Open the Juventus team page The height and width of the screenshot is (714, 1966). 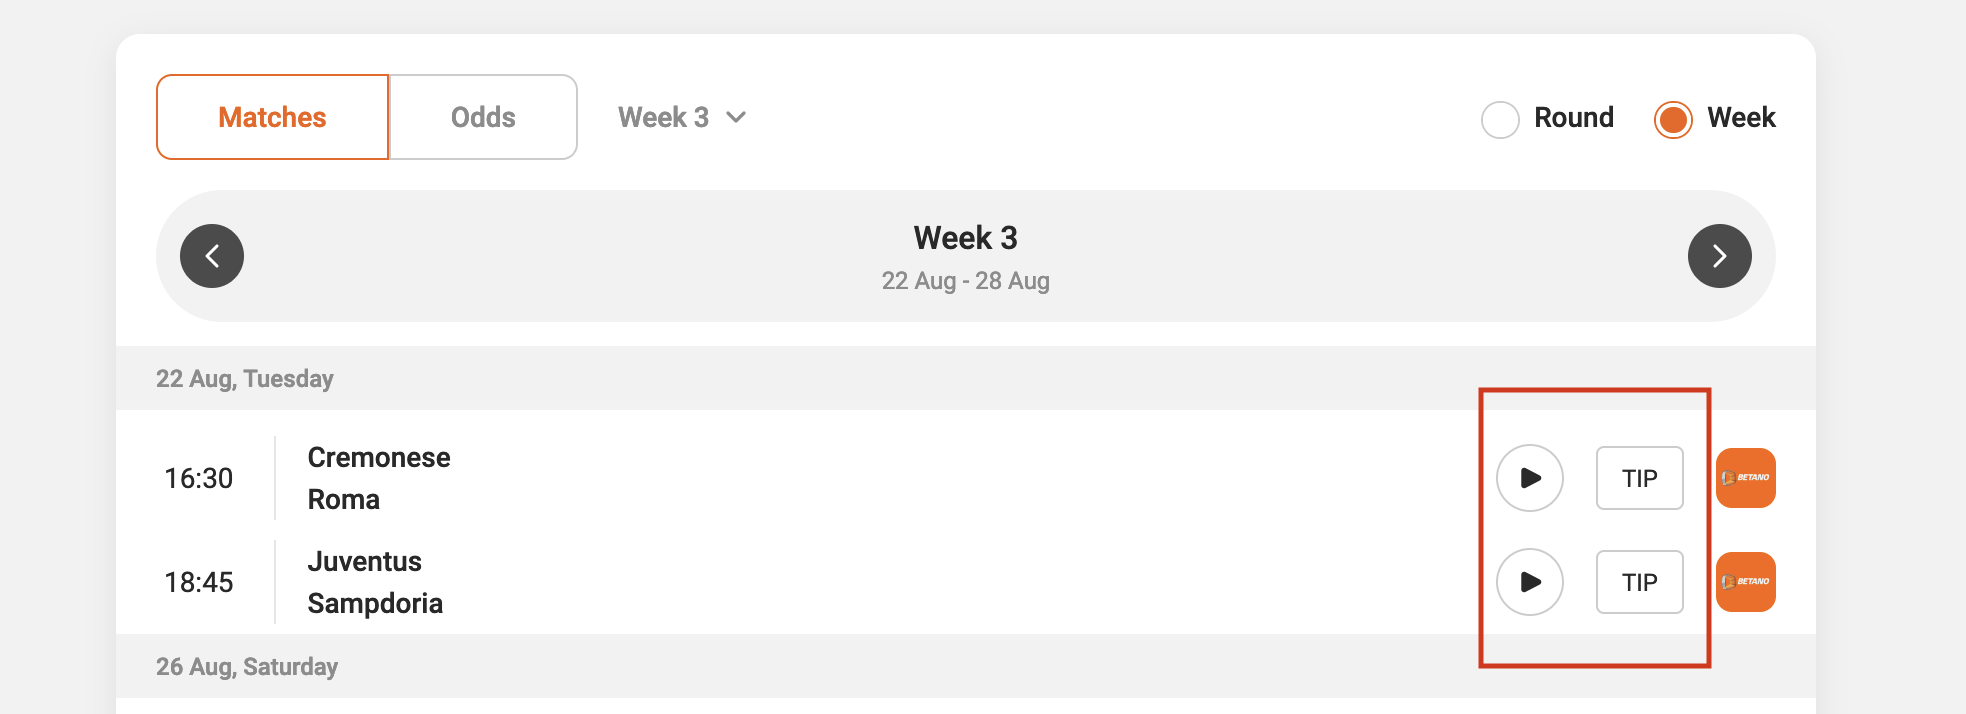364,561
